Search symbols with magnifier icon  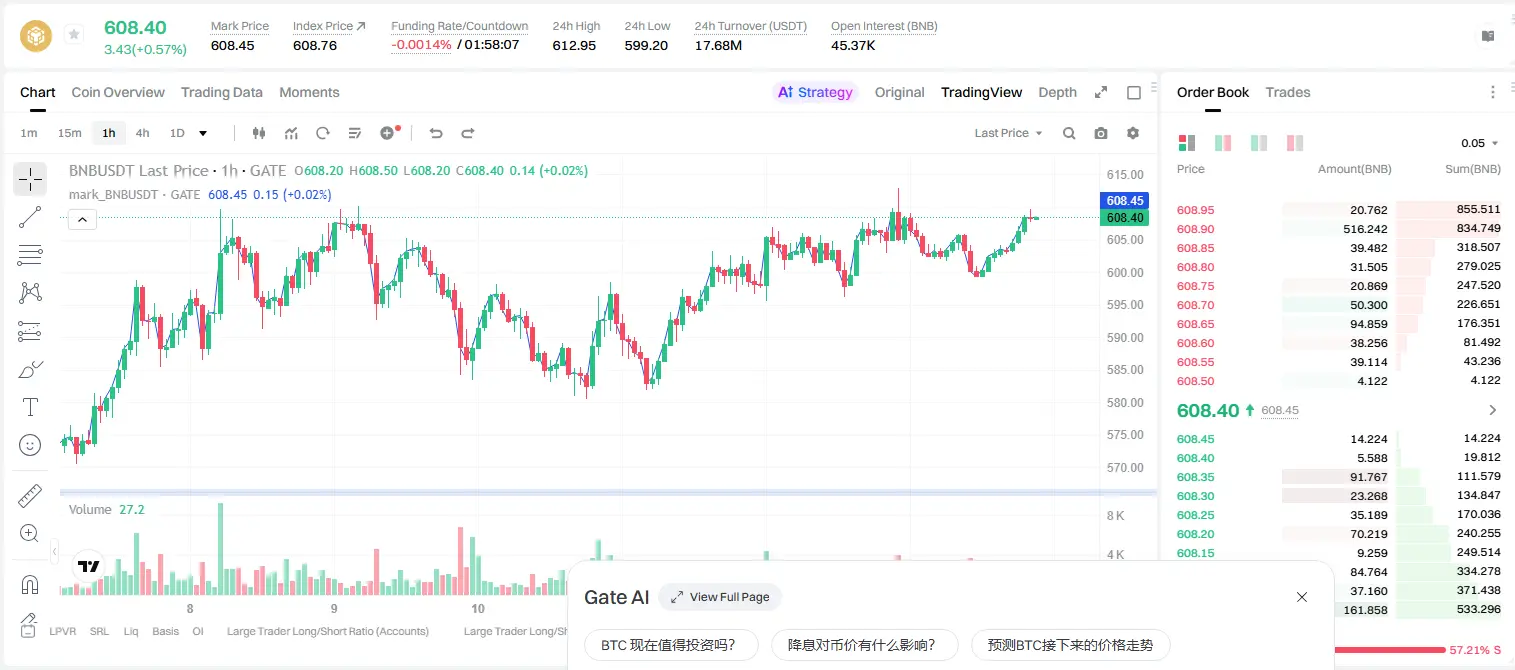1069,133
